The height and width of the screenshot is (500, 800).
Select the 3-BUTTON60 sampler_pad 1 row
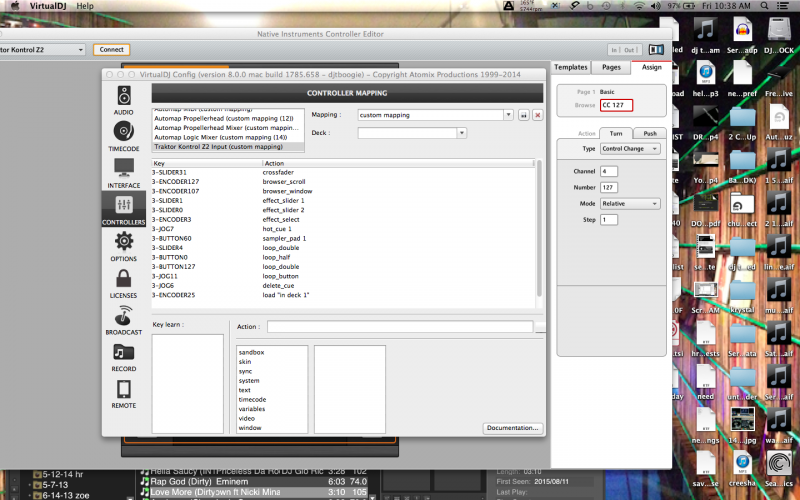click(343, 238)
